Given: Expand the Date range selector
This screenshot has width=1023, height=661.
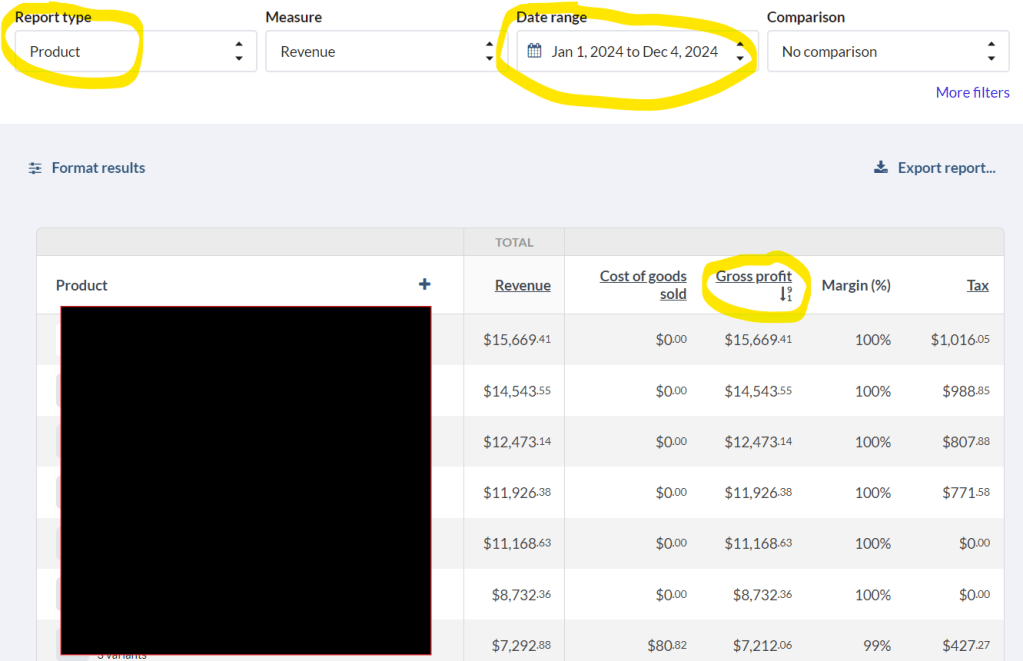Looking at the screenshot, I should 637,51.
